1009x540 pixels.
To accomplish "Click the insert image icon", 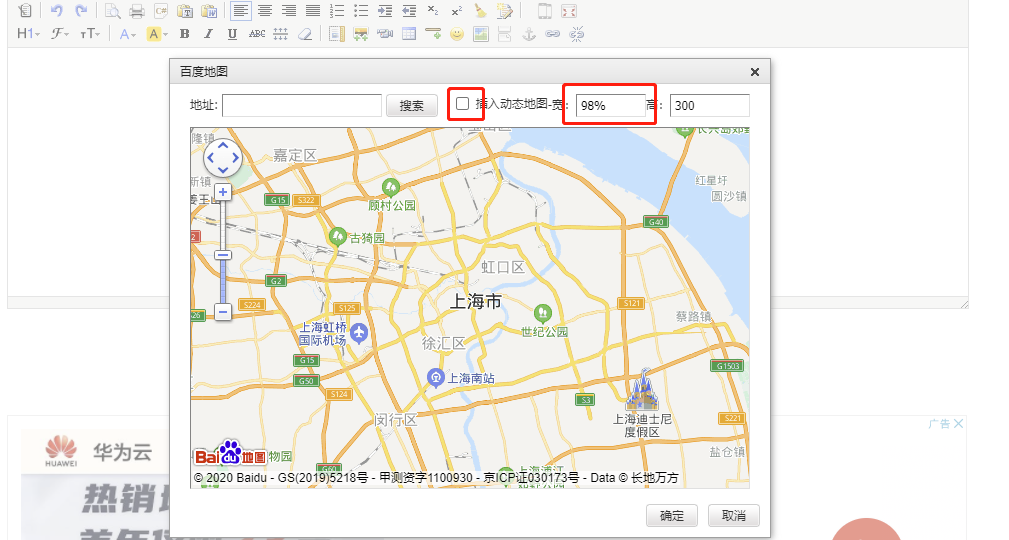I will 337,34.
